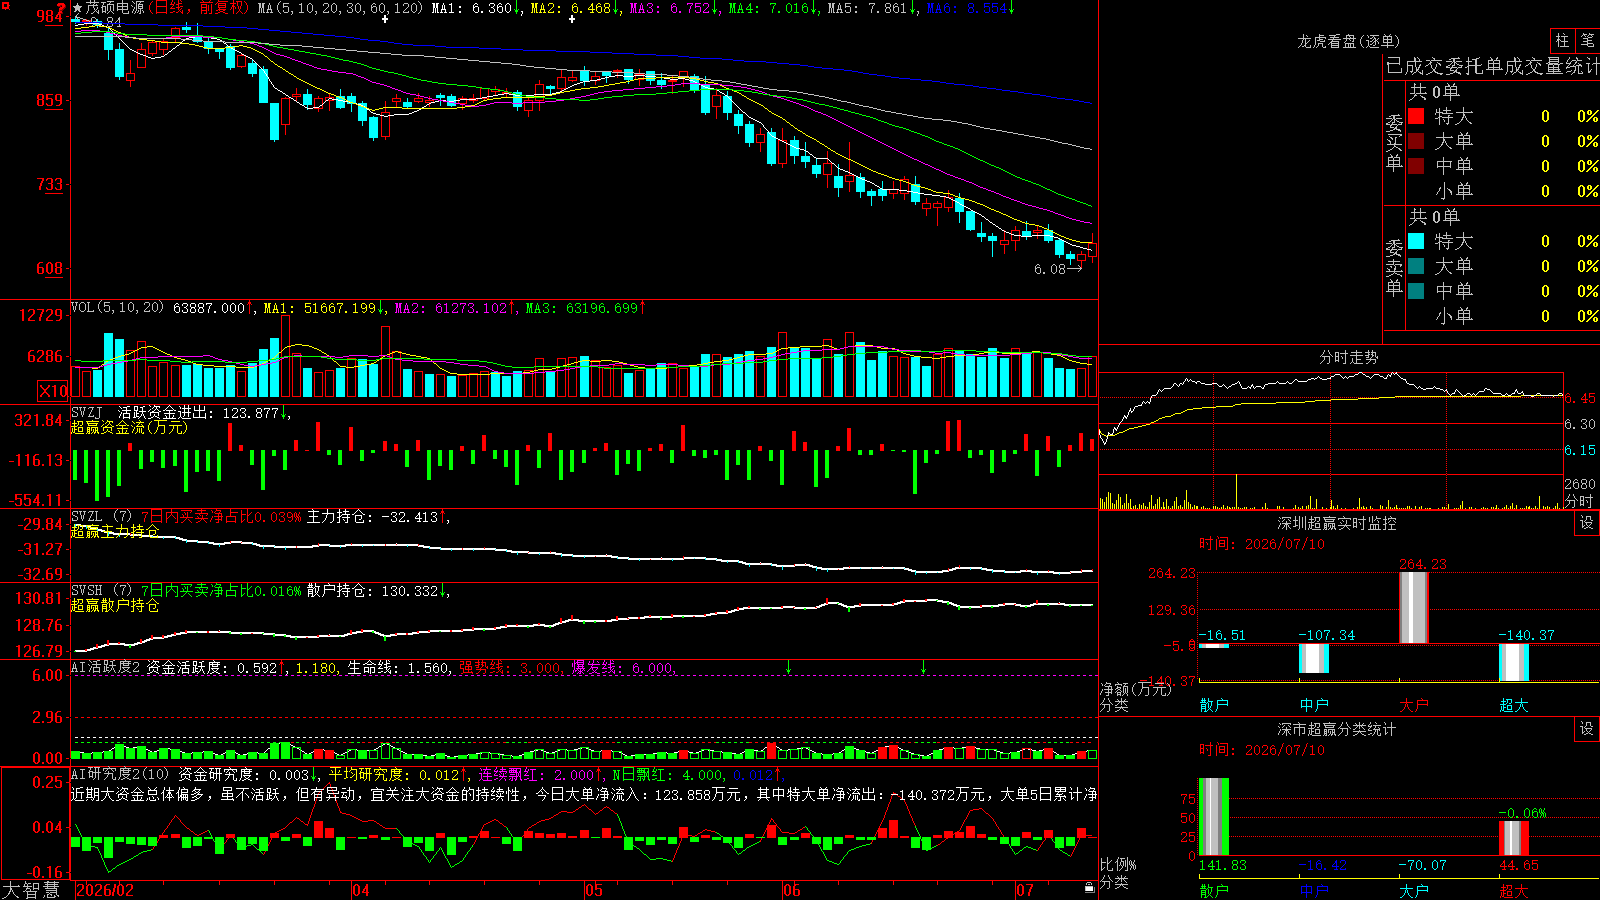Click the red question mark help icon
This screenshot has height=900, width=1600.
pos(62,8)
